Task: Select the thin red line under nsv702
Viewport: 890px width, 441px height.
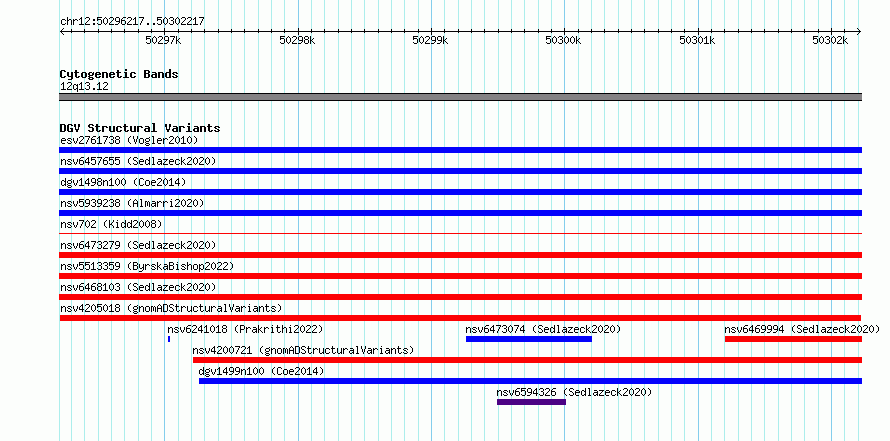Action: 460,233
